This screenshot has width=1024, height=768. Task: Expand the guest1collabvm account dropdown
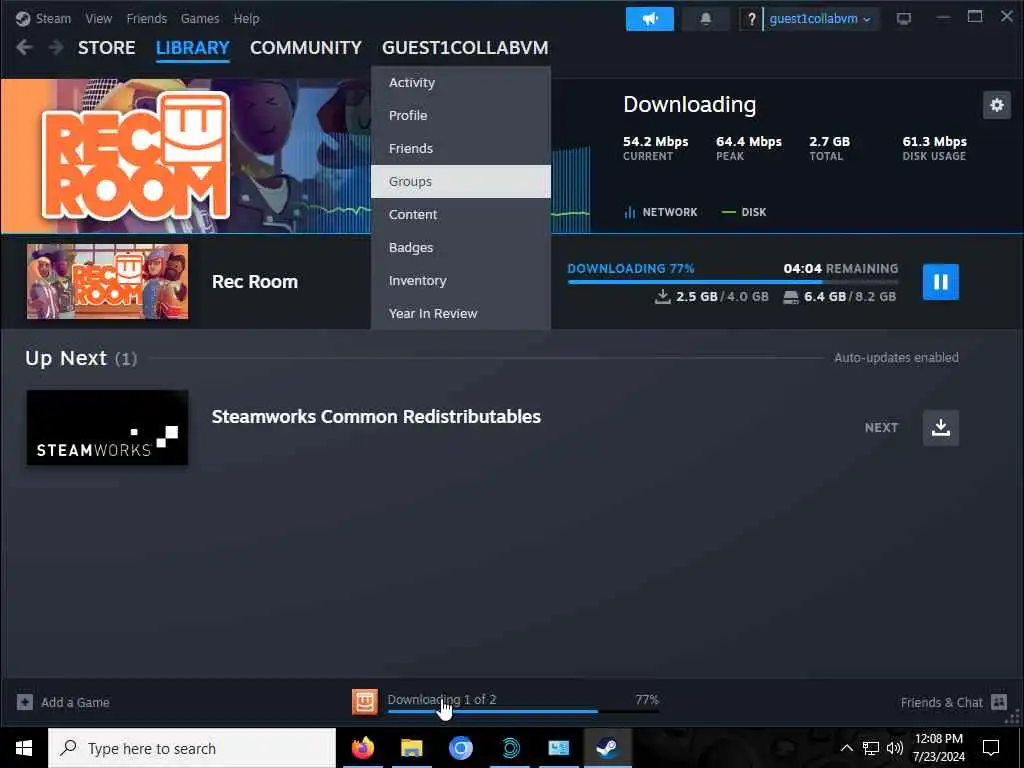(820, 19)
